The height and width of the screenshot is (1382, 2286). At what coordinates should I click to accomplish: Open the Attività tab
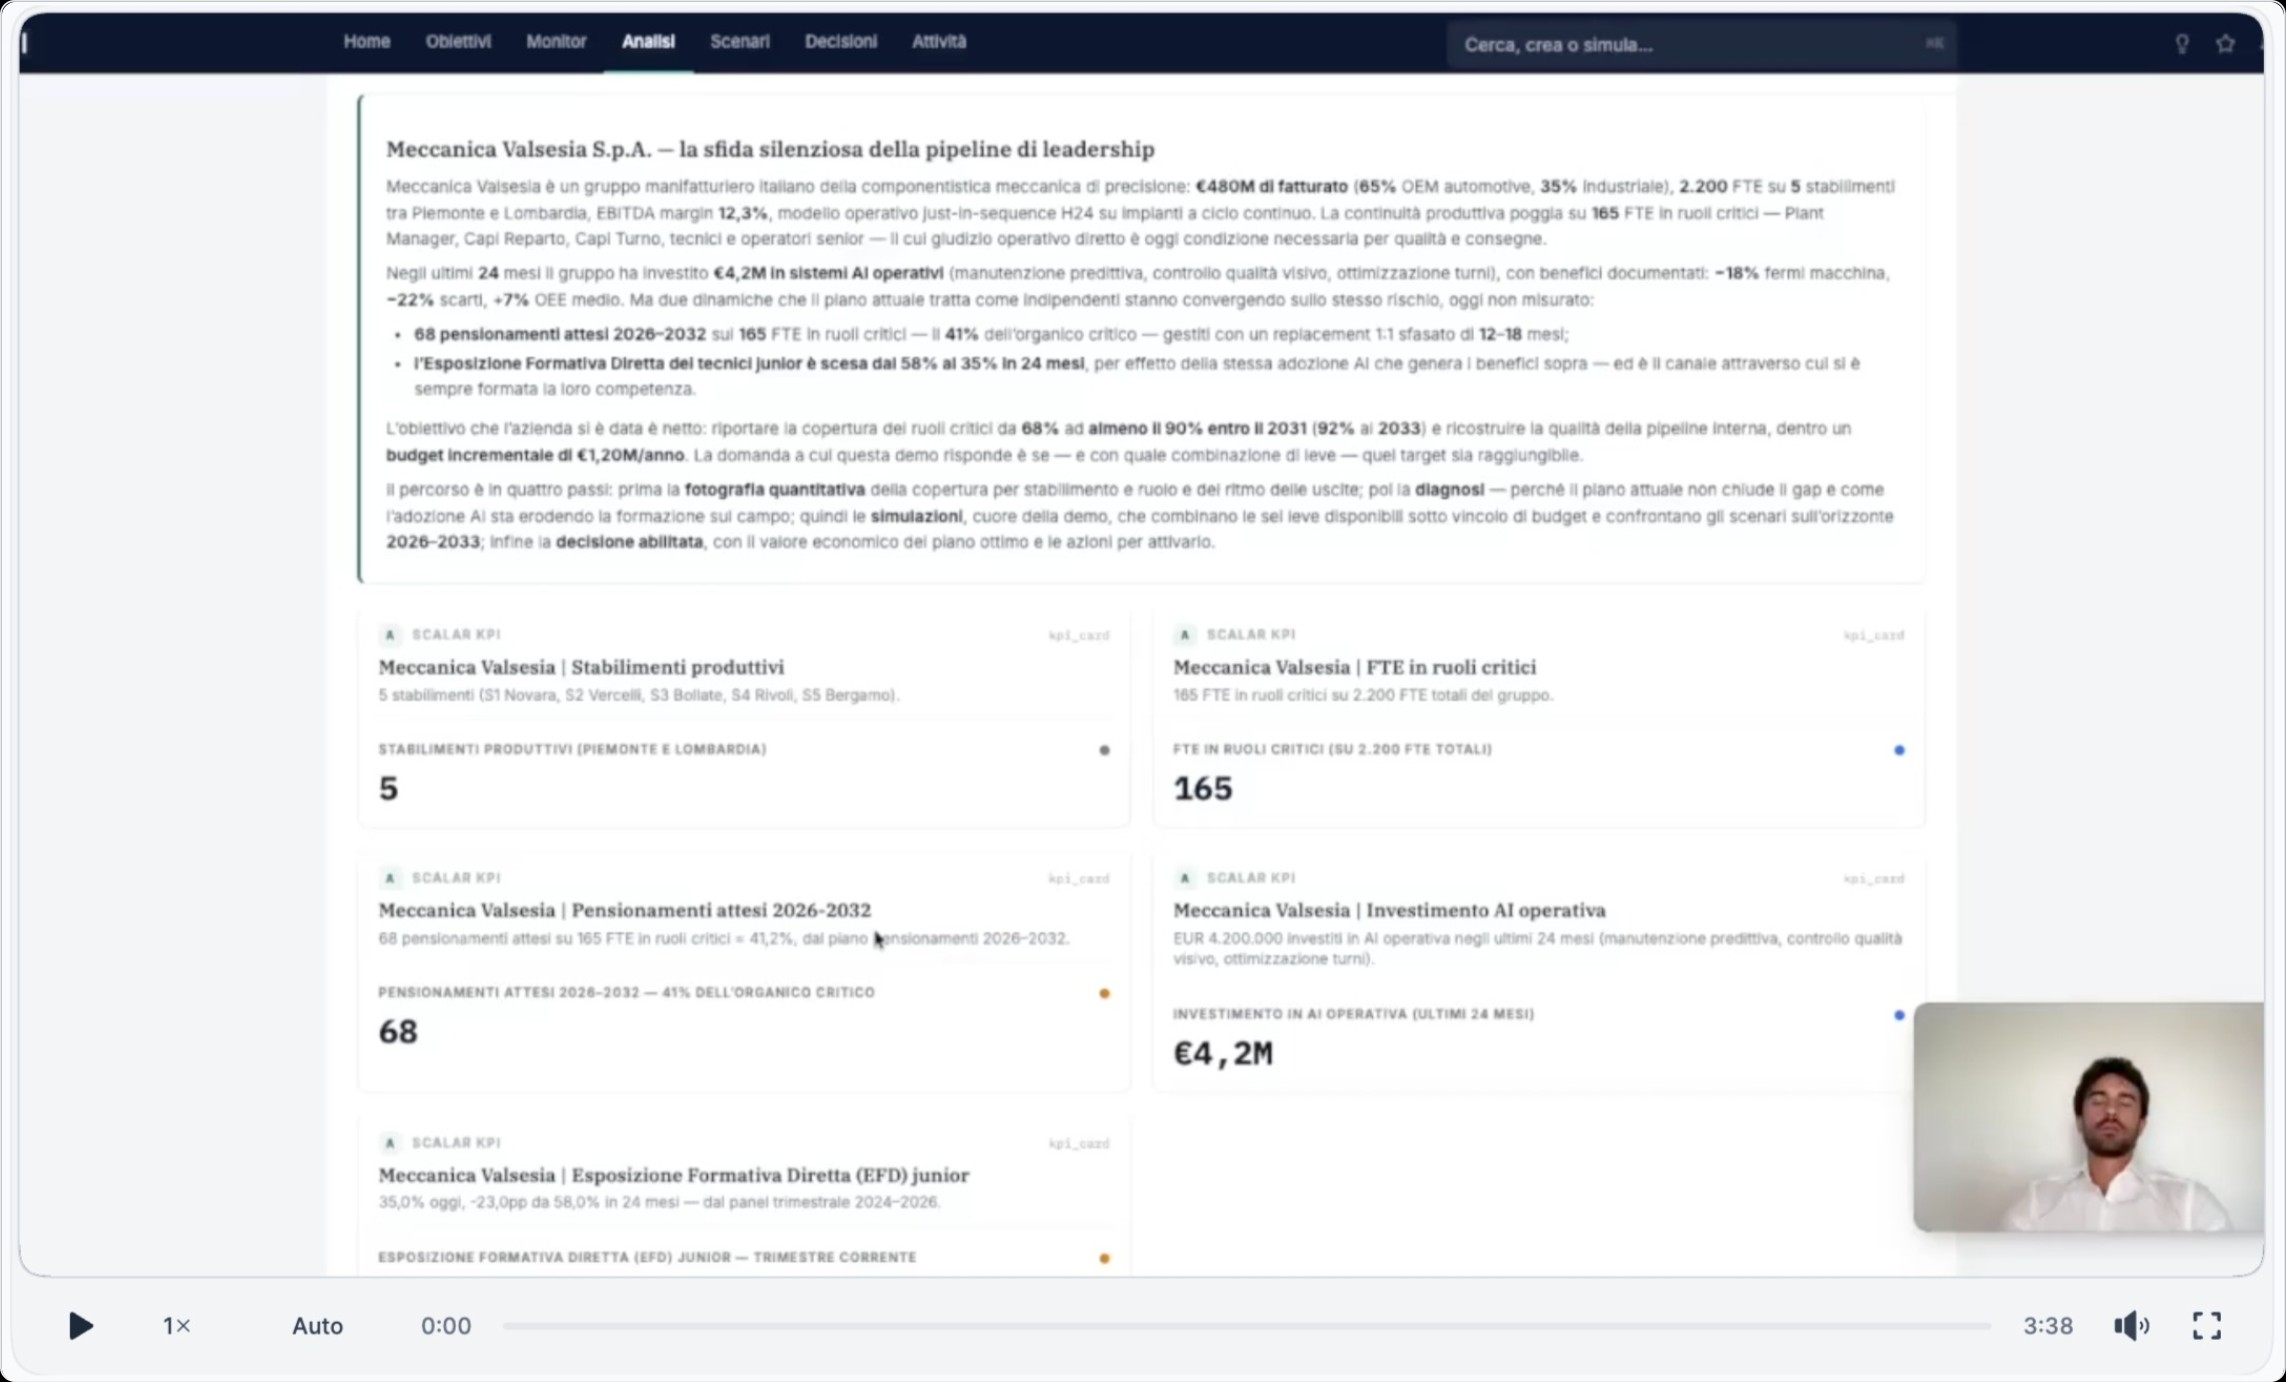pos(939,41)
